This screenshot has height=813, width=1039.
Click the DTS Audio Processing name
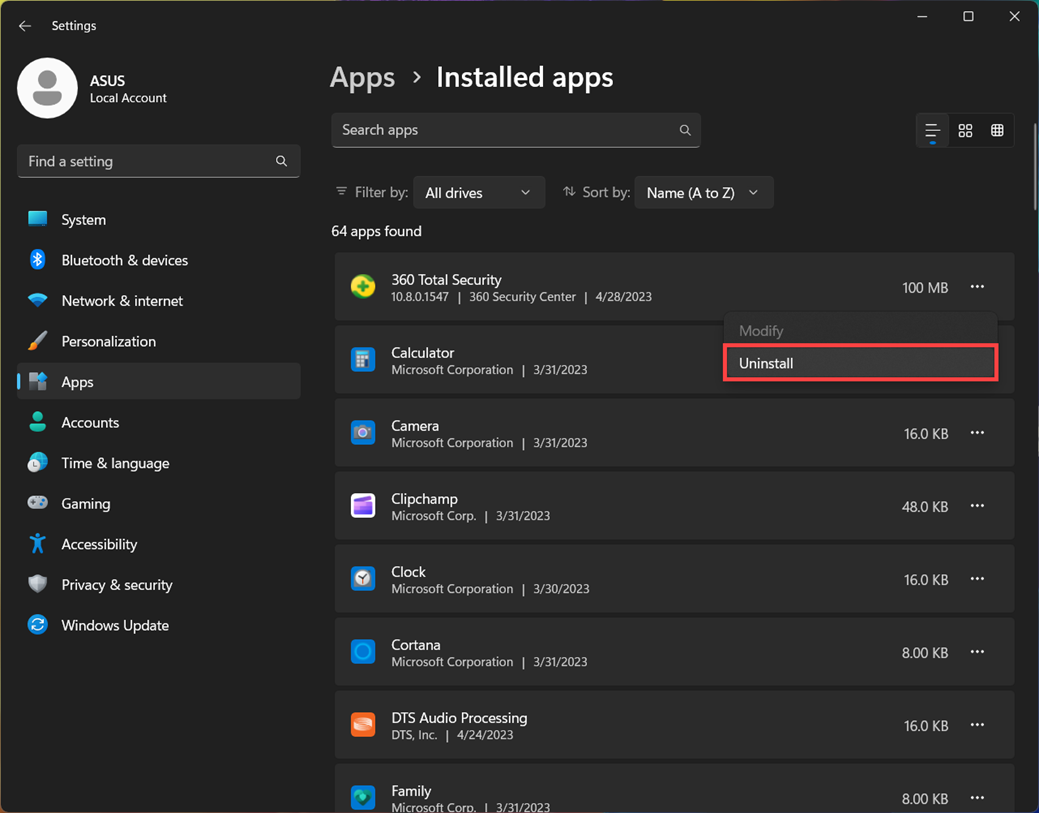pos(459,718)
